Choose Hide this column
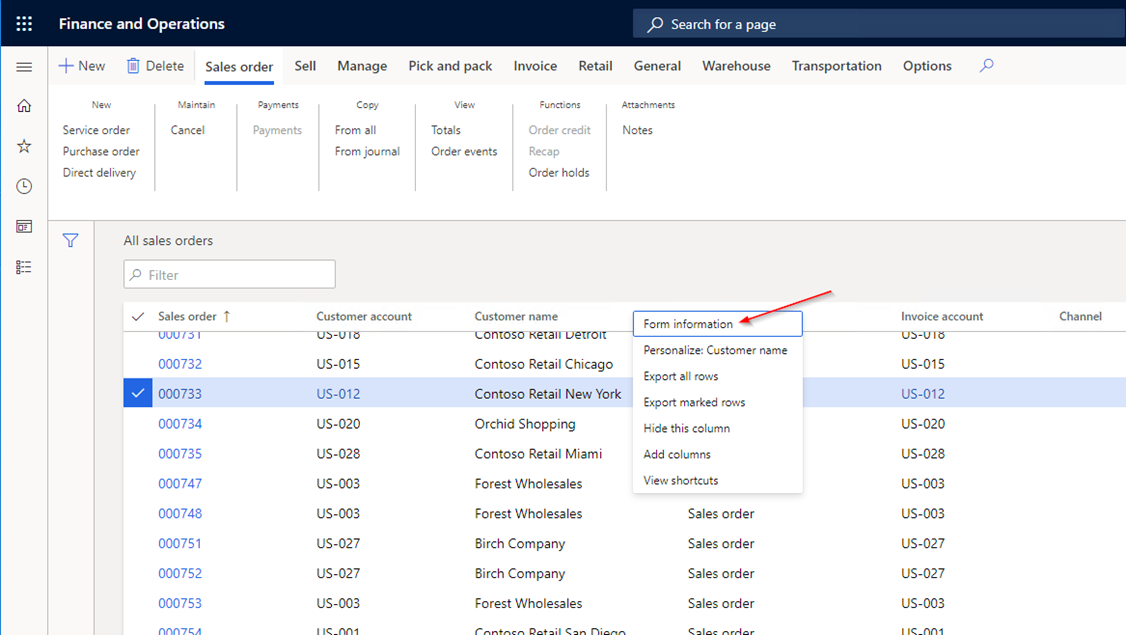Image resolution: width=1126 pixels, height=635 pixels. 717,428
